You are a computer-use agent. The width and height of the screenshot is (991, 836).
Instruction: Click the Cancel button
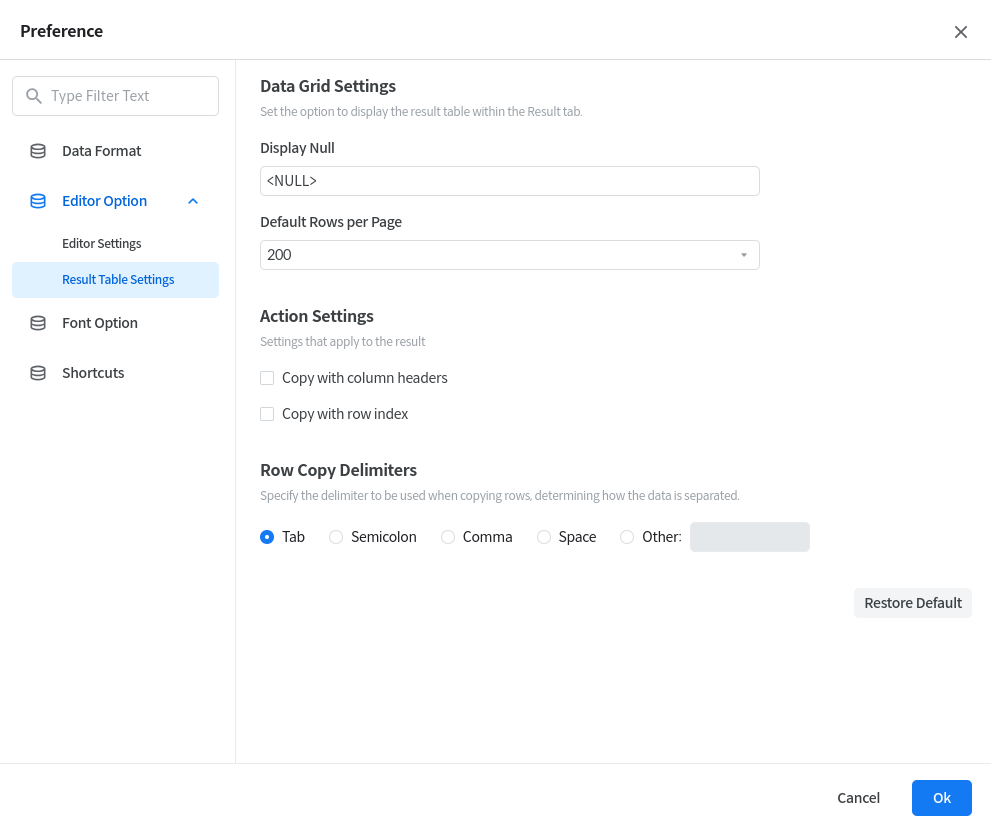click(x=858, y=798)
